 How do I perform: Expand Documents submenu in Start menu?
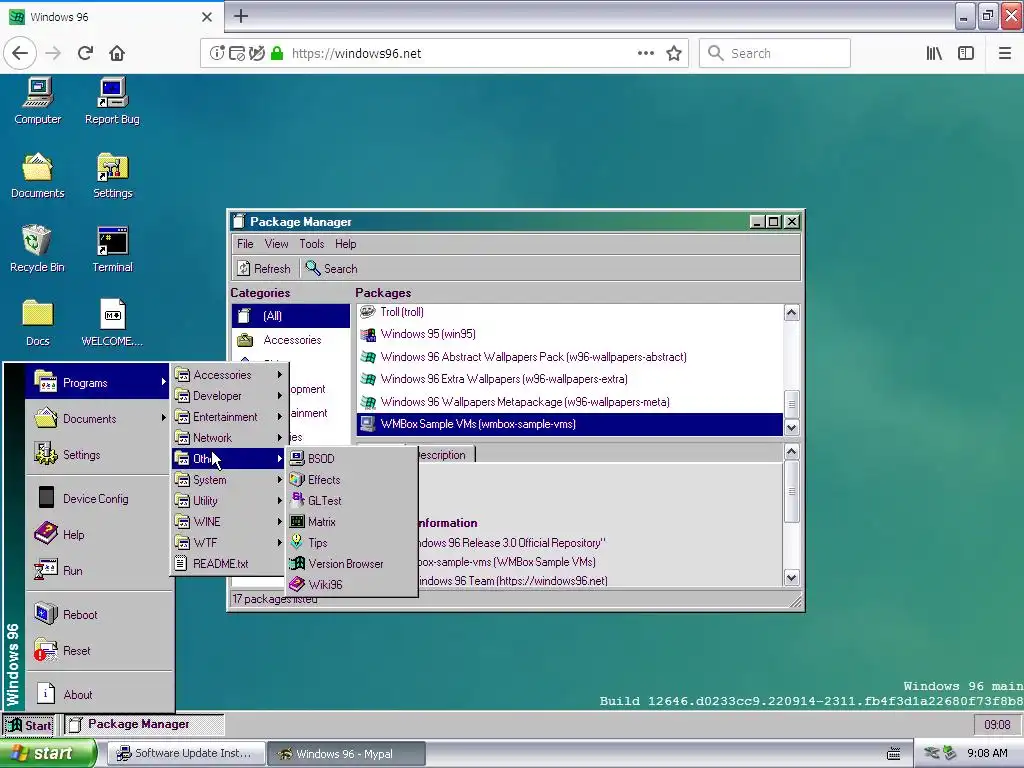[98, 419]
